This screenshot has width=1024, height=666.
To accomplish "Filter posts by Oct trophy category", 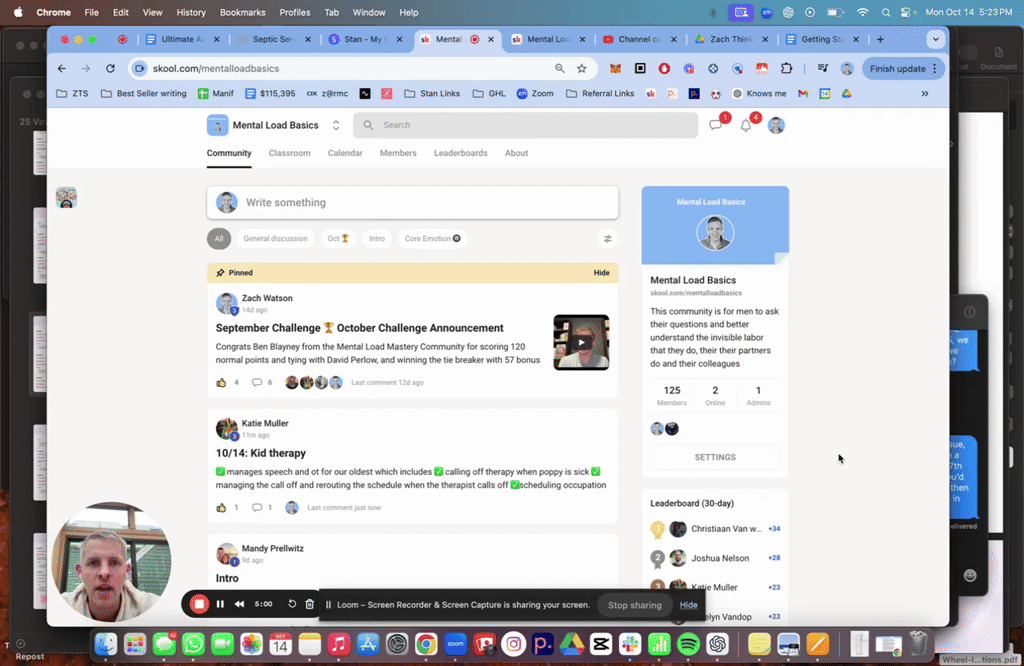I will (338, 238).
